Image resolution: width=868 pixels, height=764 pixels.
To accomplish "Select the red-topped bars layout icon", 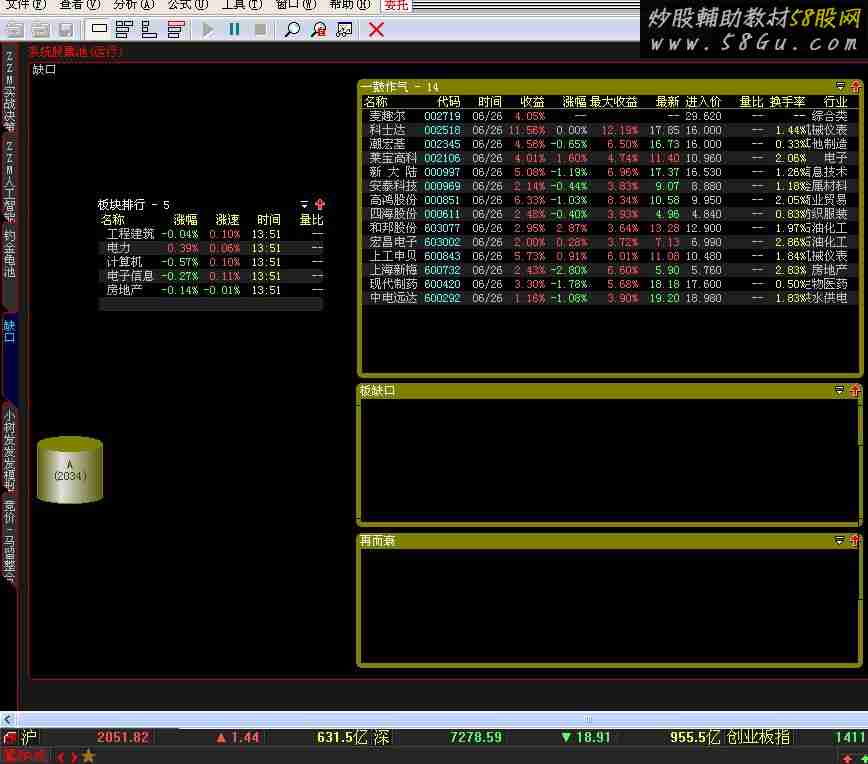I will tap(175, 29).
